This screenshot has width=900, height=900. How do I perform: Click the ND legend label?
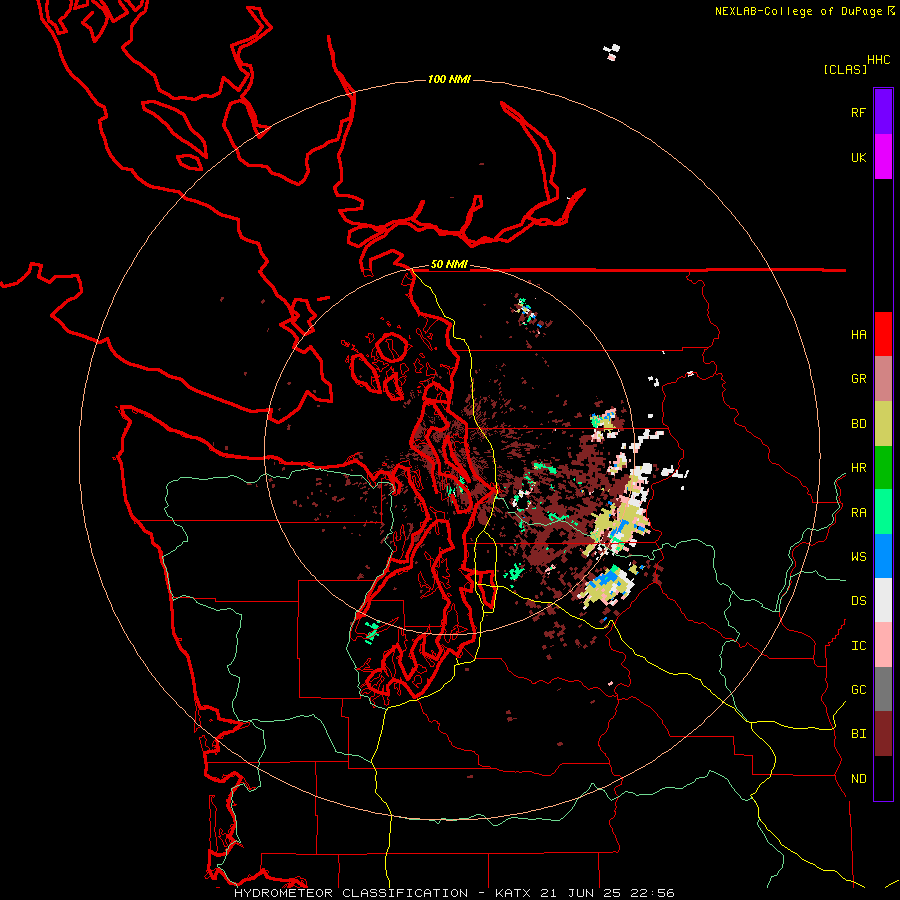coord(858,778)
